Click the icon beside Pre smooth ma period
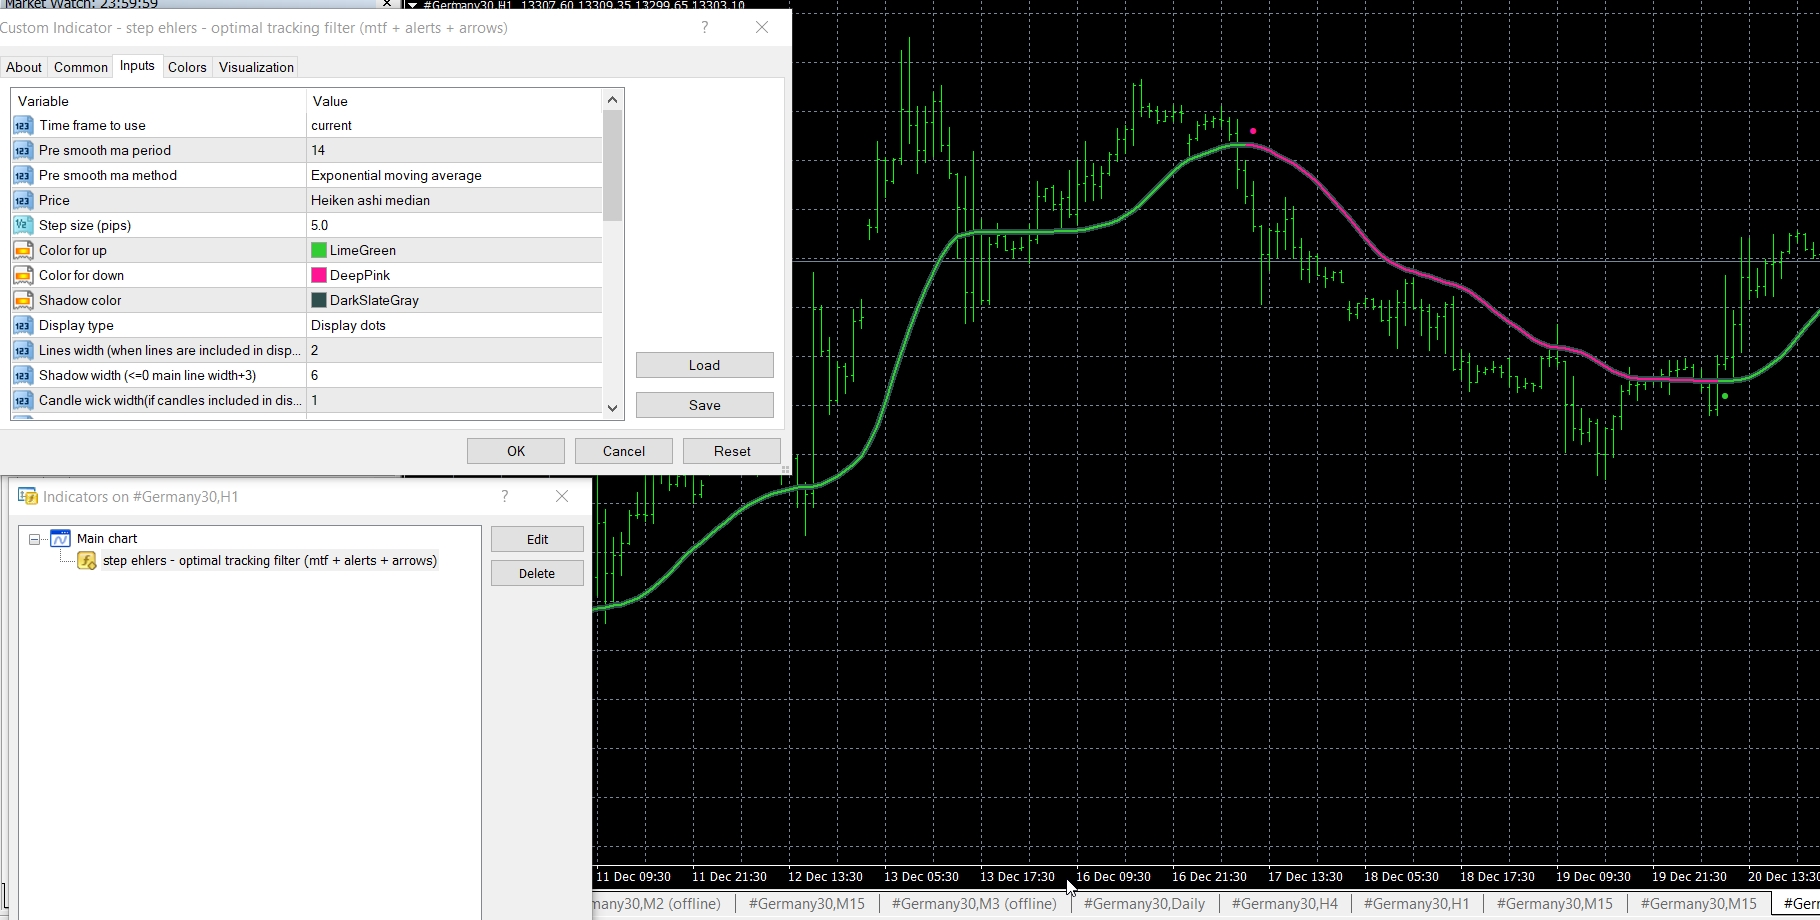 coord(23,151)
